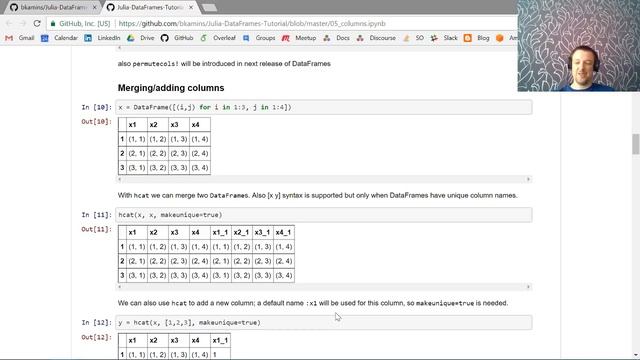Open the Calendar bookmark
This screenshot has height=360, width=640.
pyautogui.click(x=59, y=38)
